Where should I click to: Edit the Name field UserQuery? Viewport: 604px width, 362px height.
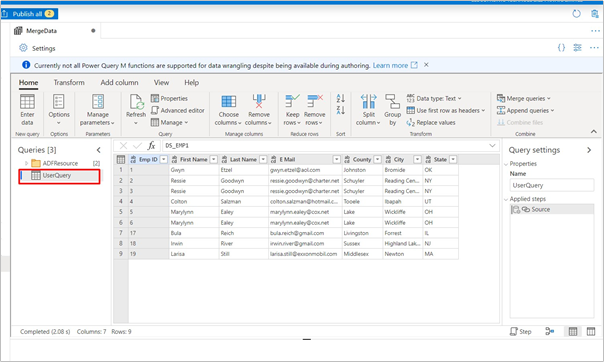(552, 185)
